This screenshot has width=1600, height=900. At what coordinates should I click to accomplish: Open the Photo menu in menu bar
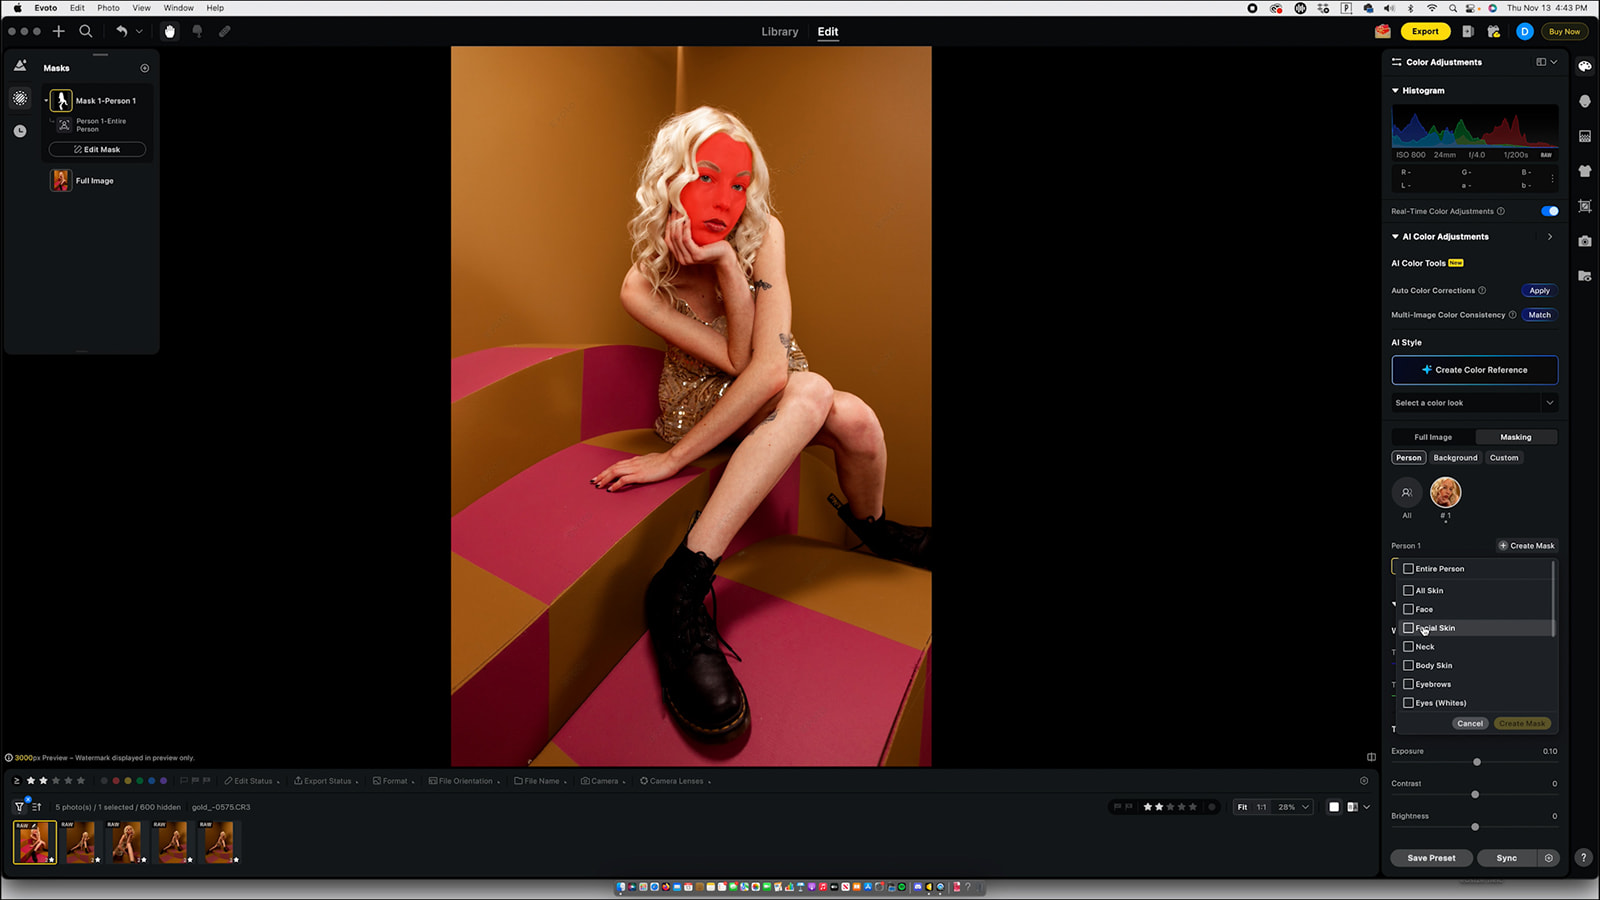[108, 8]
